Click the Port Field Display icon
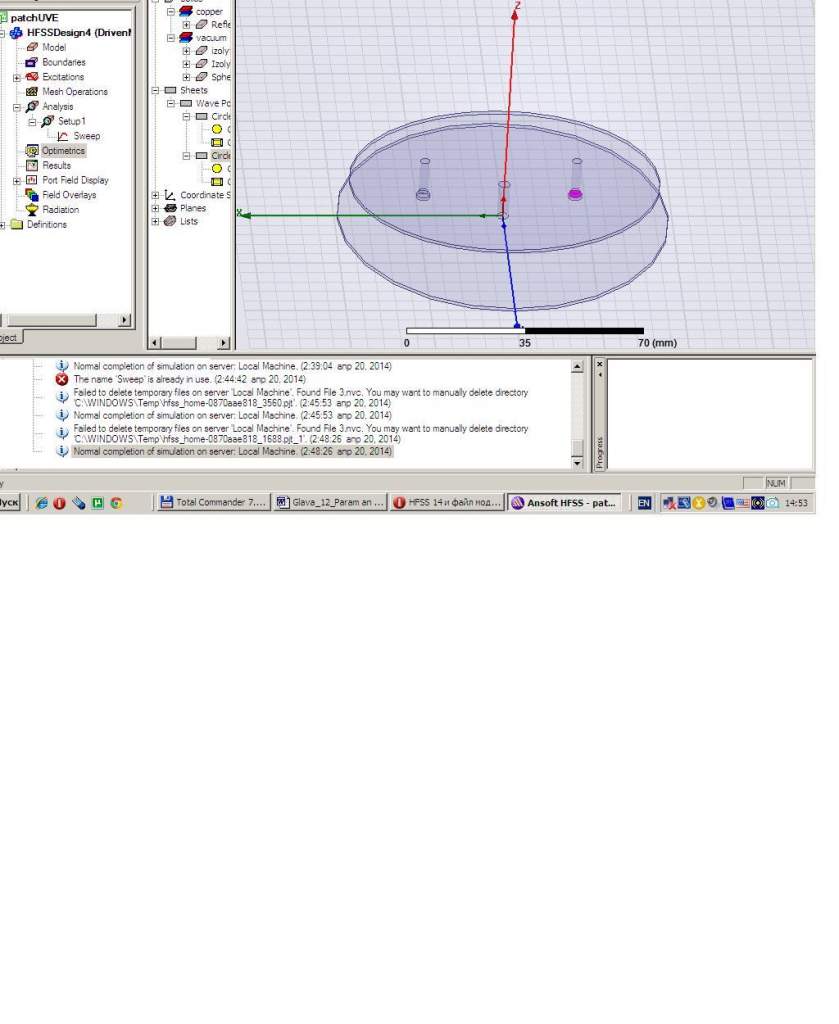The height and width of the screenshot is (1024, 839). (31, 180)
